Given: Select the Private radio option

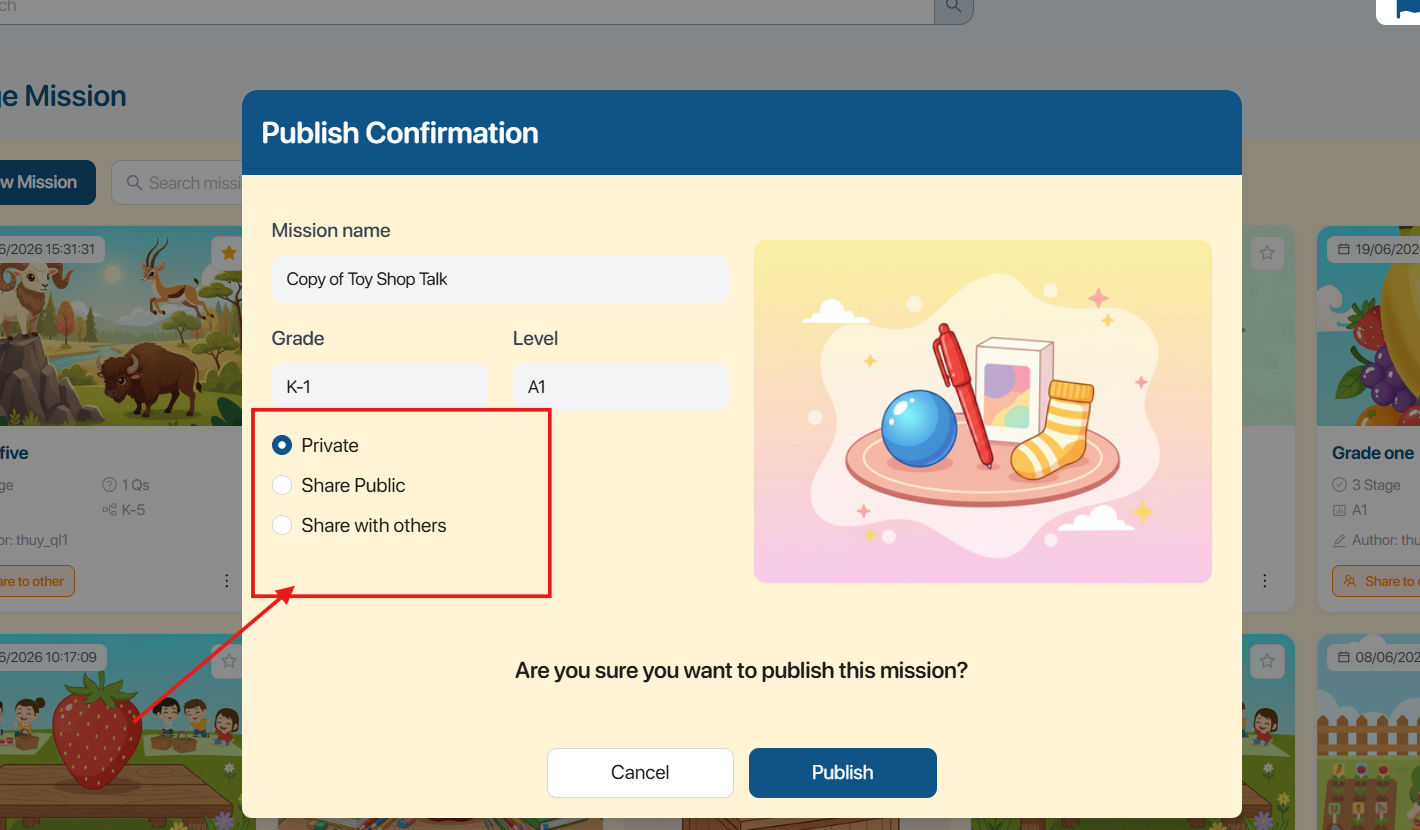Looking at the screenshot, I should click(282, 445).
